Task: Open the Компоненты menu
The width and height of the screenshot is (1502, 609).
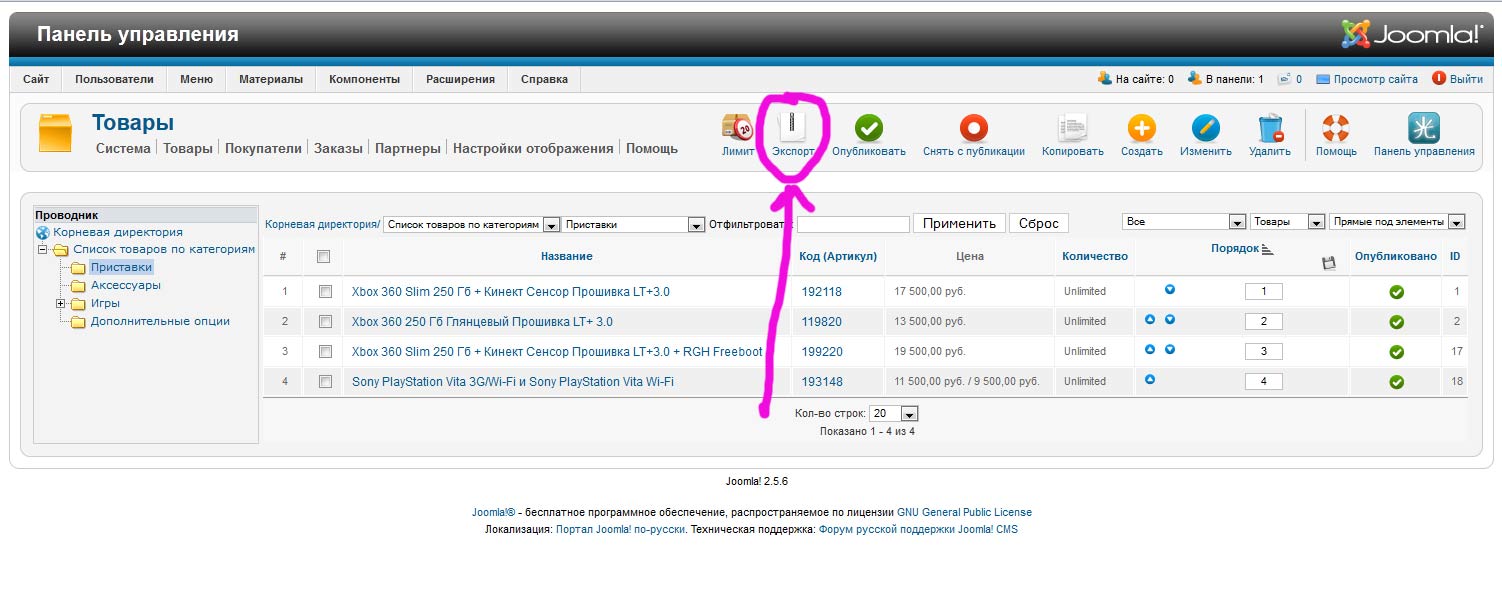Action: tap(364, 79)
